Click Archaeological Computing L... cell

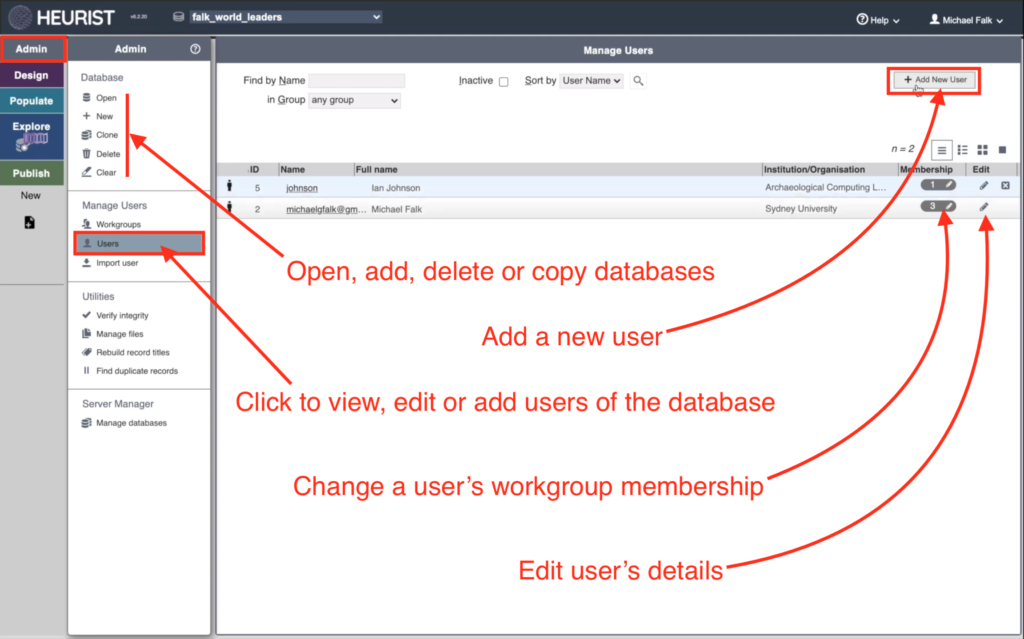tap(825, 187)
